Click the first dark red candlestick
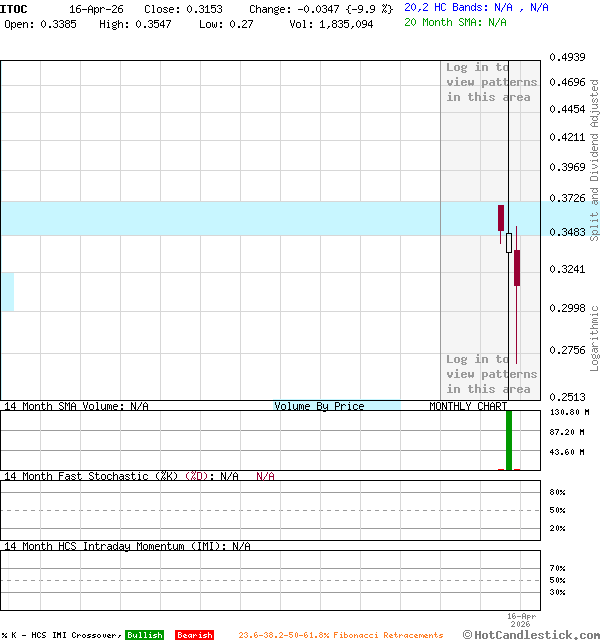 [501, 218]
